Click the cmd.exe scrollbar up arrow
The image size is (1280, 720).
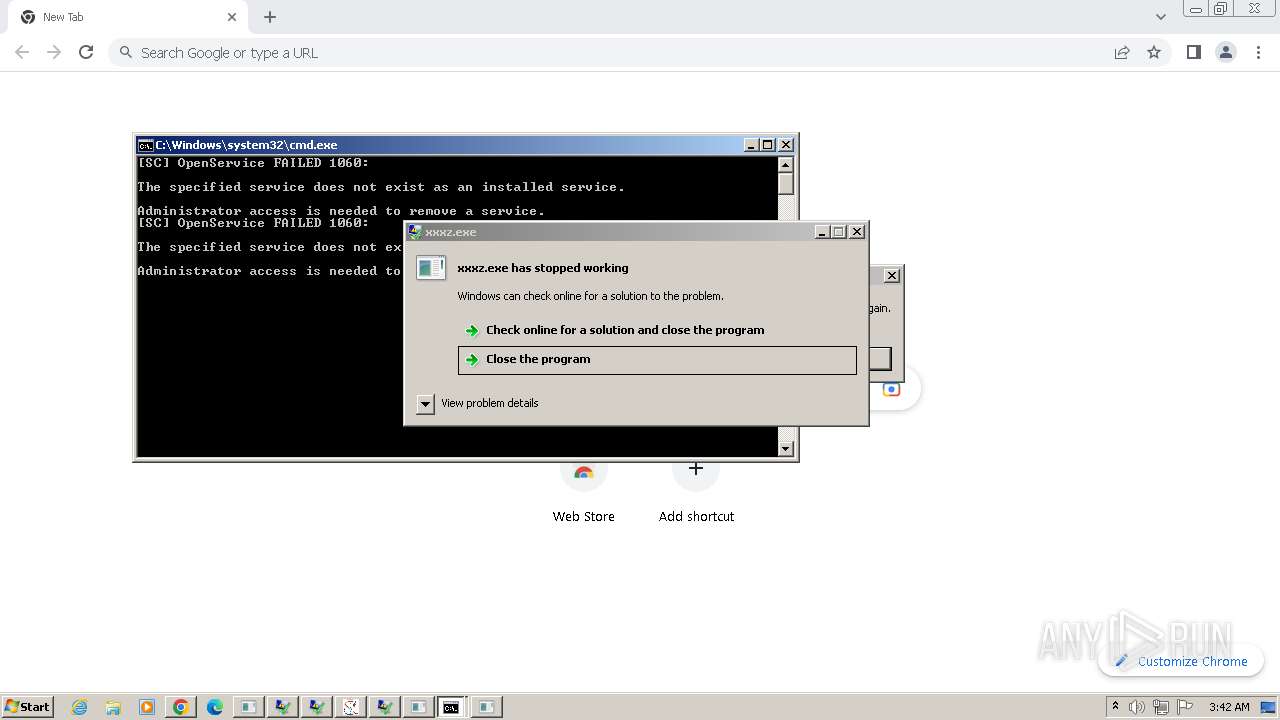[786, 165]
